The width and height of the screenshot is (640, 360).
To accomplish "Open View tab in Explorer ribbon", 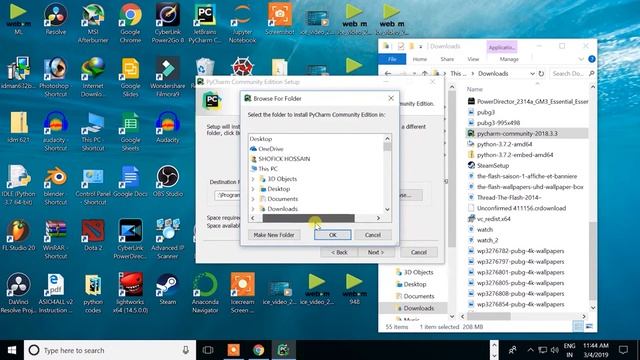I will point(473,59).
